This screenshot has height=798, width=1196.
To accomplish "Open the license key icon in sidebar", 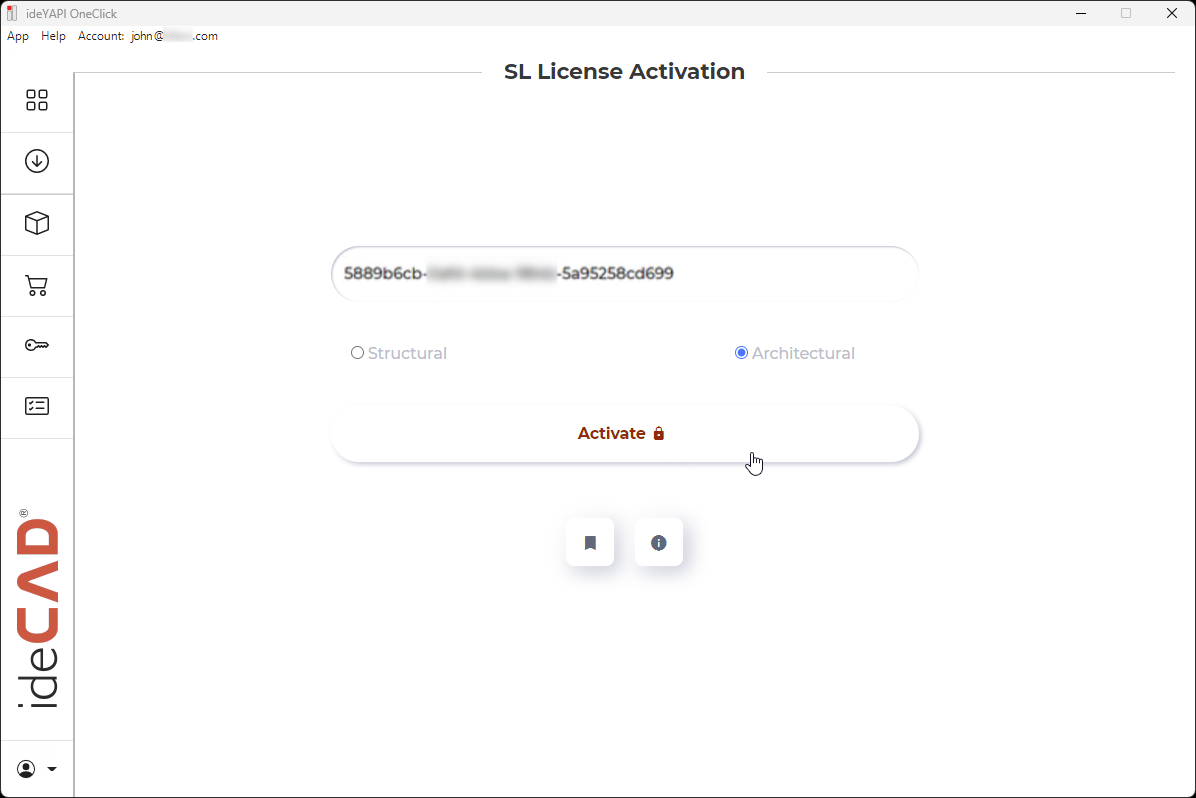I will (37, 346).
